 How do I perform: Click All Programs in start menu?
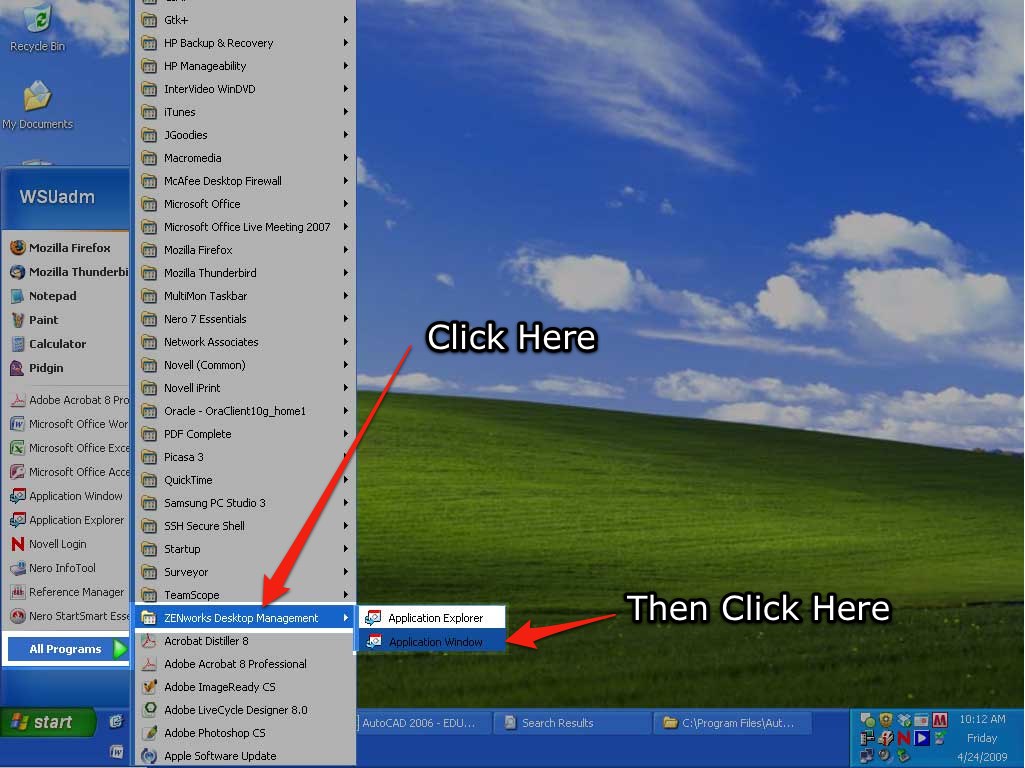pos(67,649)
